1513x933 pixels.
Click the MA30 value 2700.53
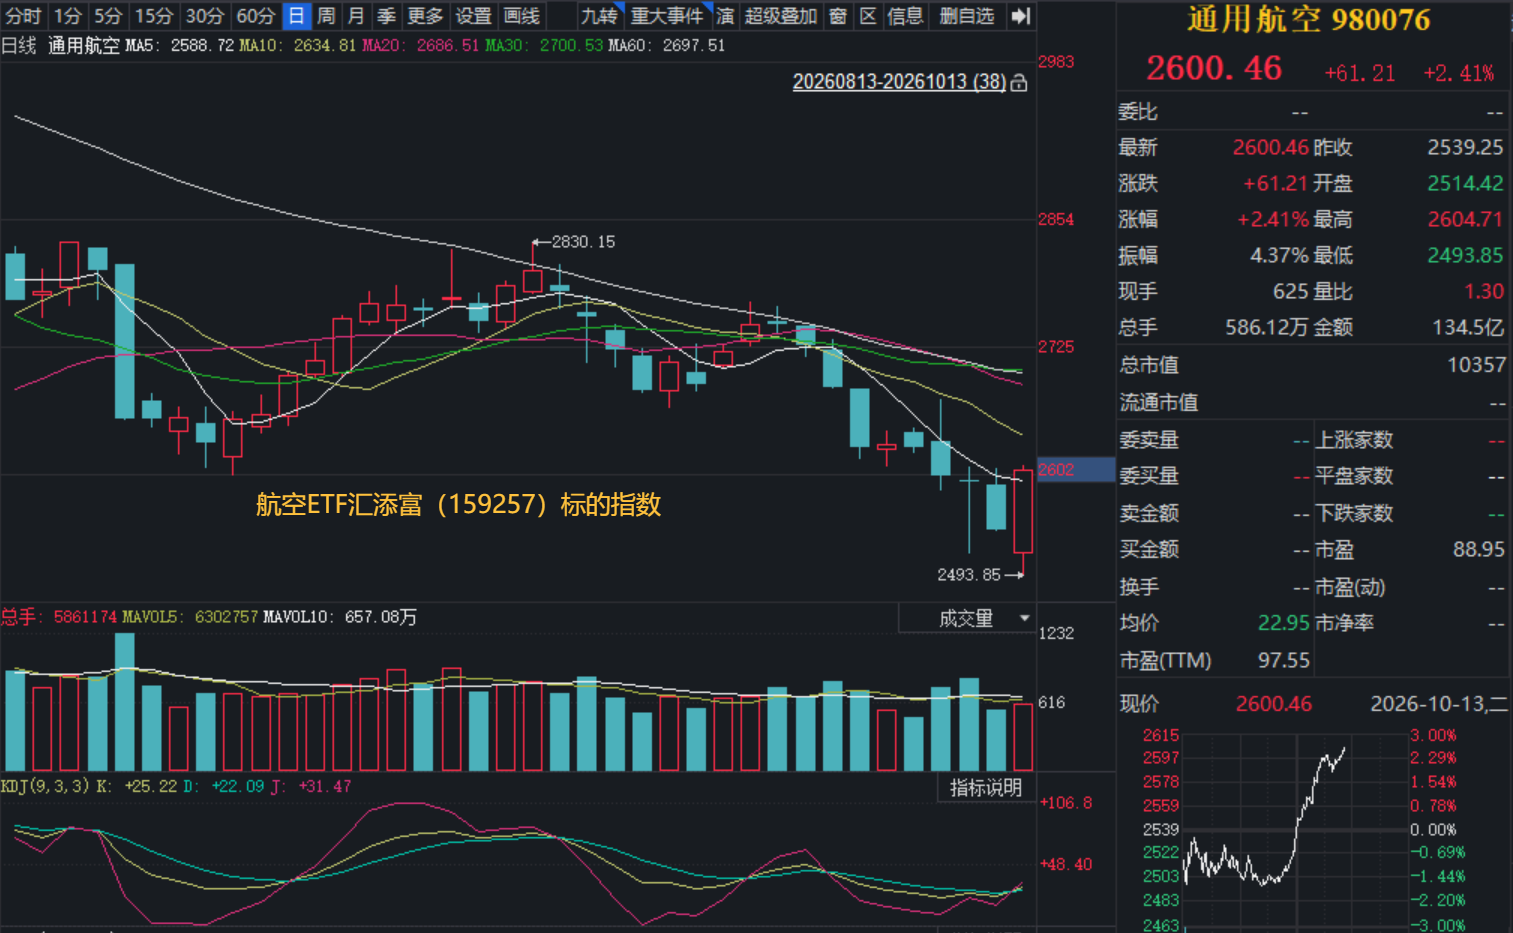pyautogui.click(x=571, y=46)
